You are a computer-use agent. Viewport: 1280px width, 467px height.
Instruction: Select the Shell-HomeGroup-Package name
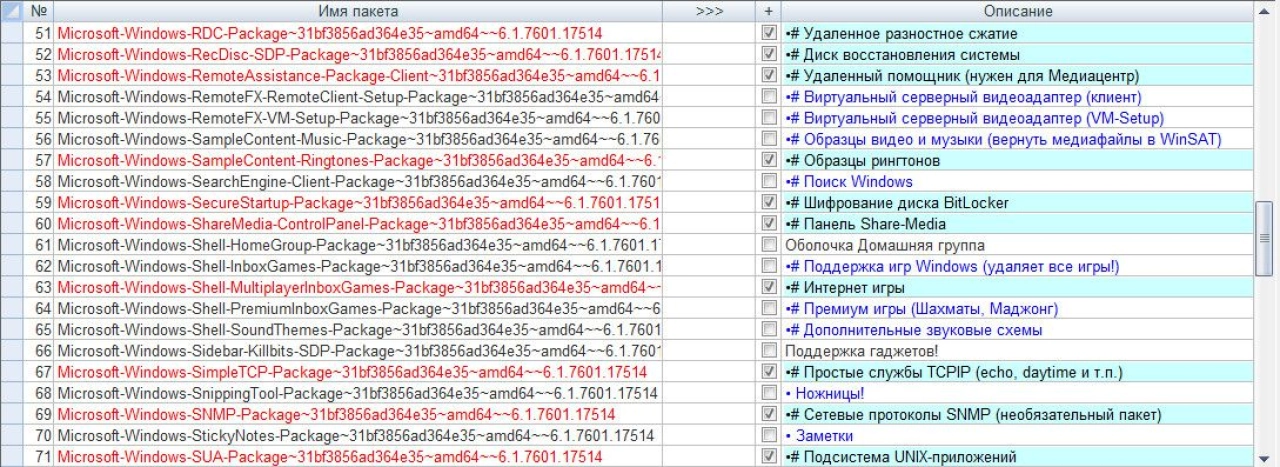(358, 245)
